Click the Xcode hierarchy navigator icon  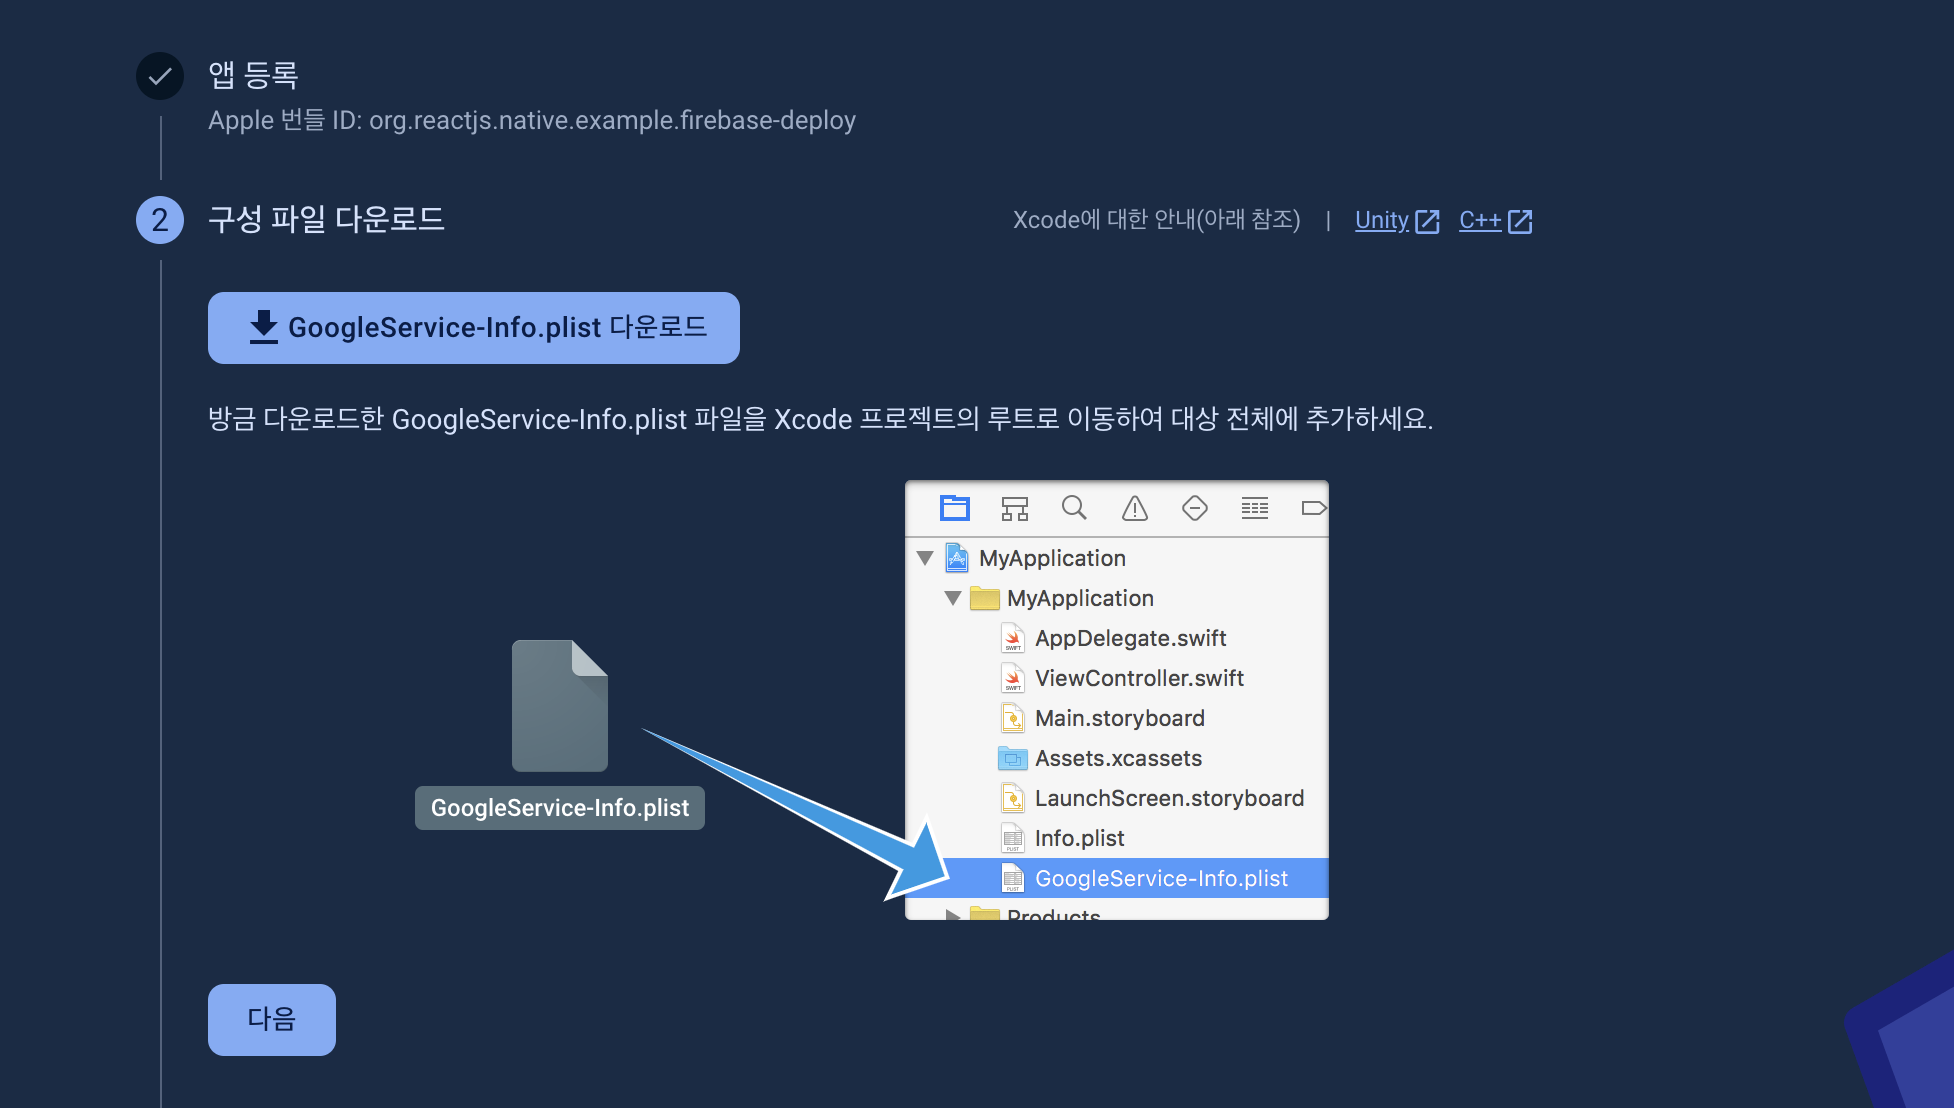[x=1014, y=508]
